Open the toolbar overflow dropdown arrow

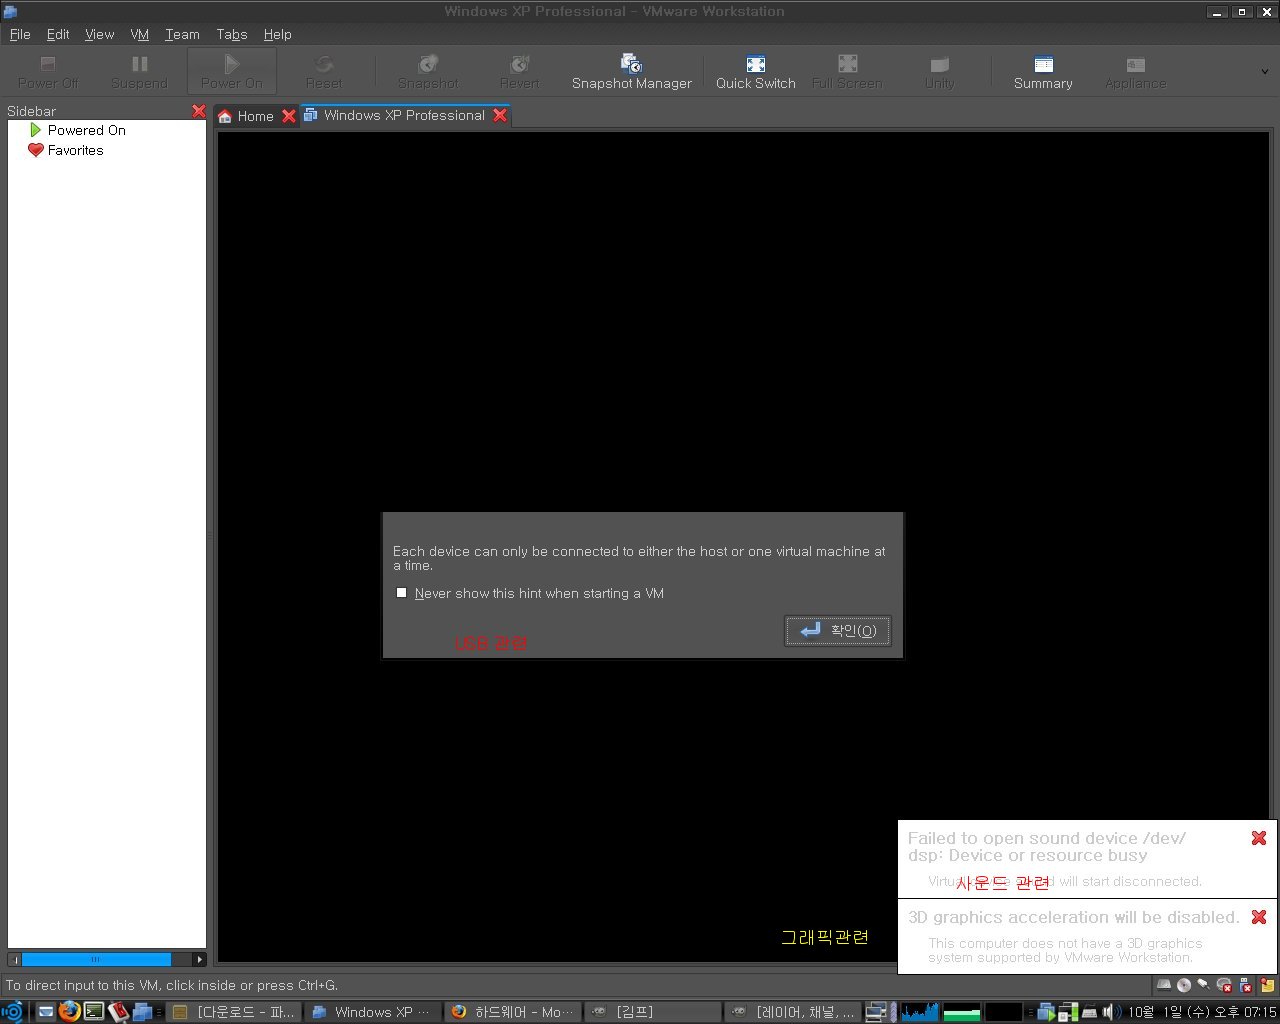(x=1265, y=70)
